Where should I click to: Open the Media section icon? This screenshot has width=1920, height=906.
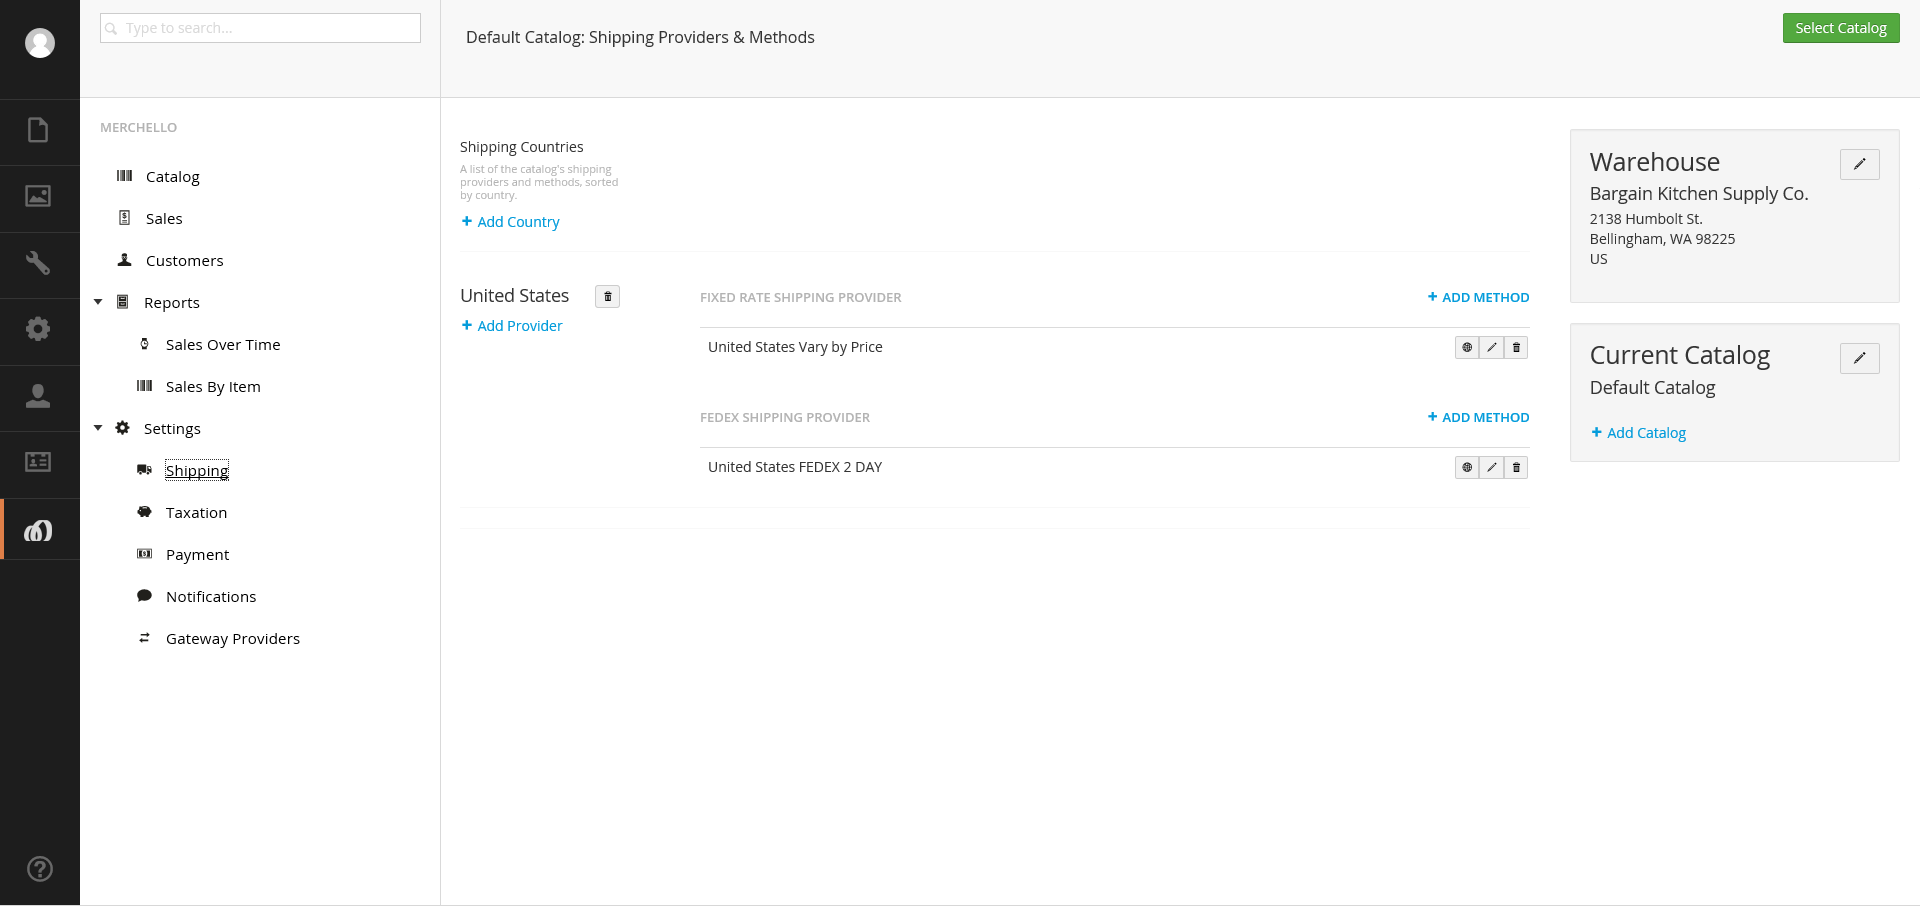click(38, 196)
